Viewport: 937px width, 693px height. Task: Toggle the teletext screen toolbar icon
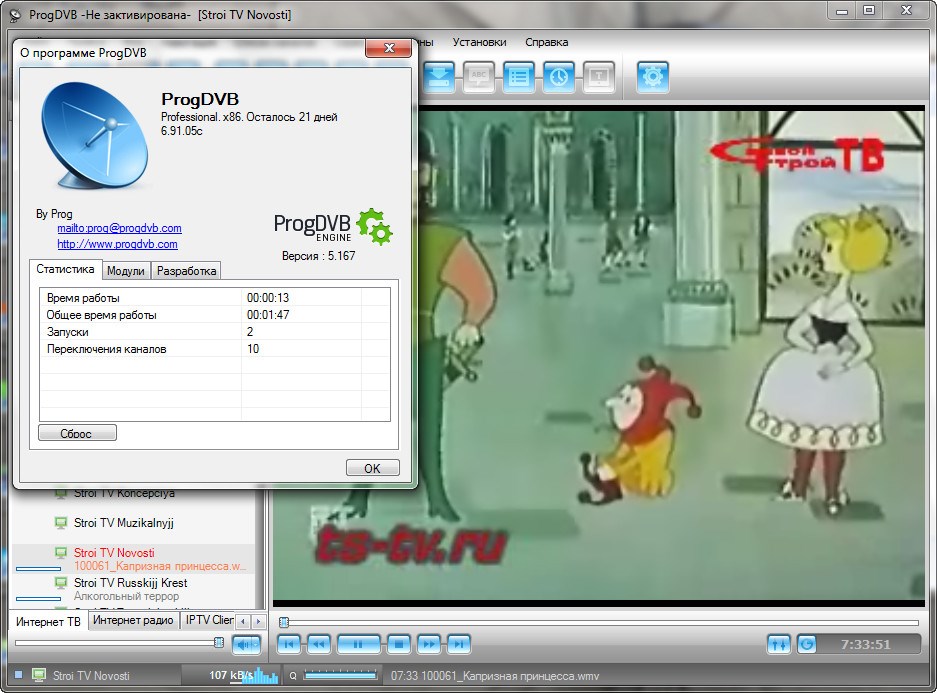(598, 77)
